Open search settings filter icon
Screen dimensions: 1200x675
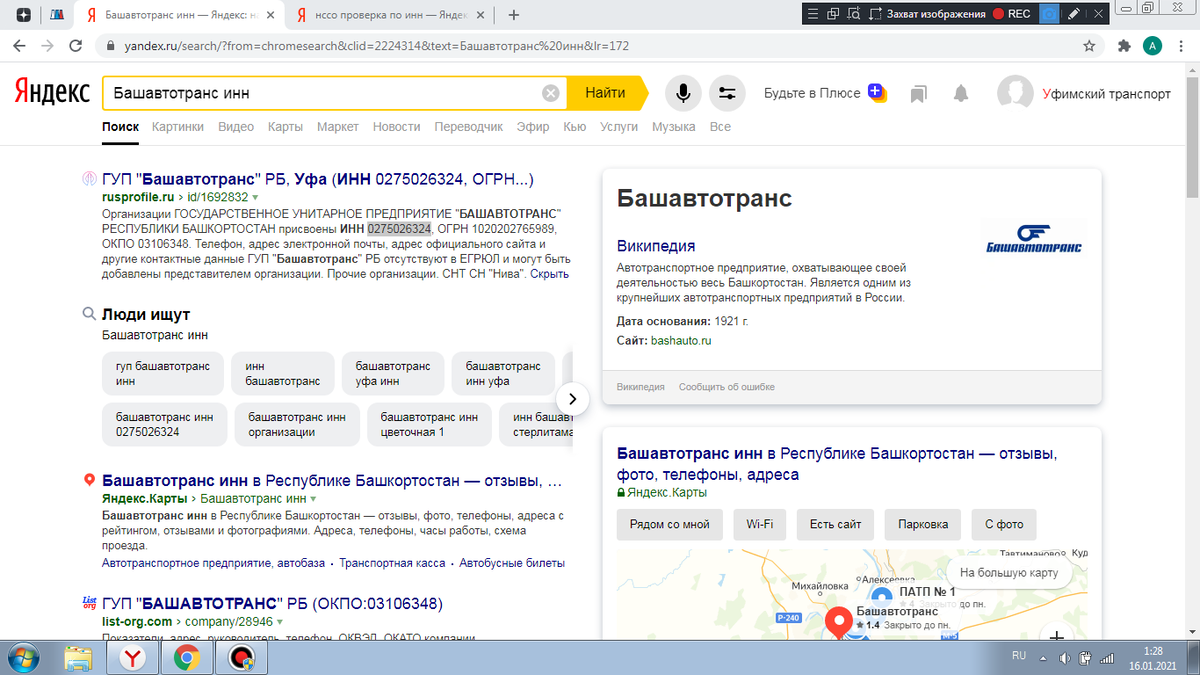point(727,93)
